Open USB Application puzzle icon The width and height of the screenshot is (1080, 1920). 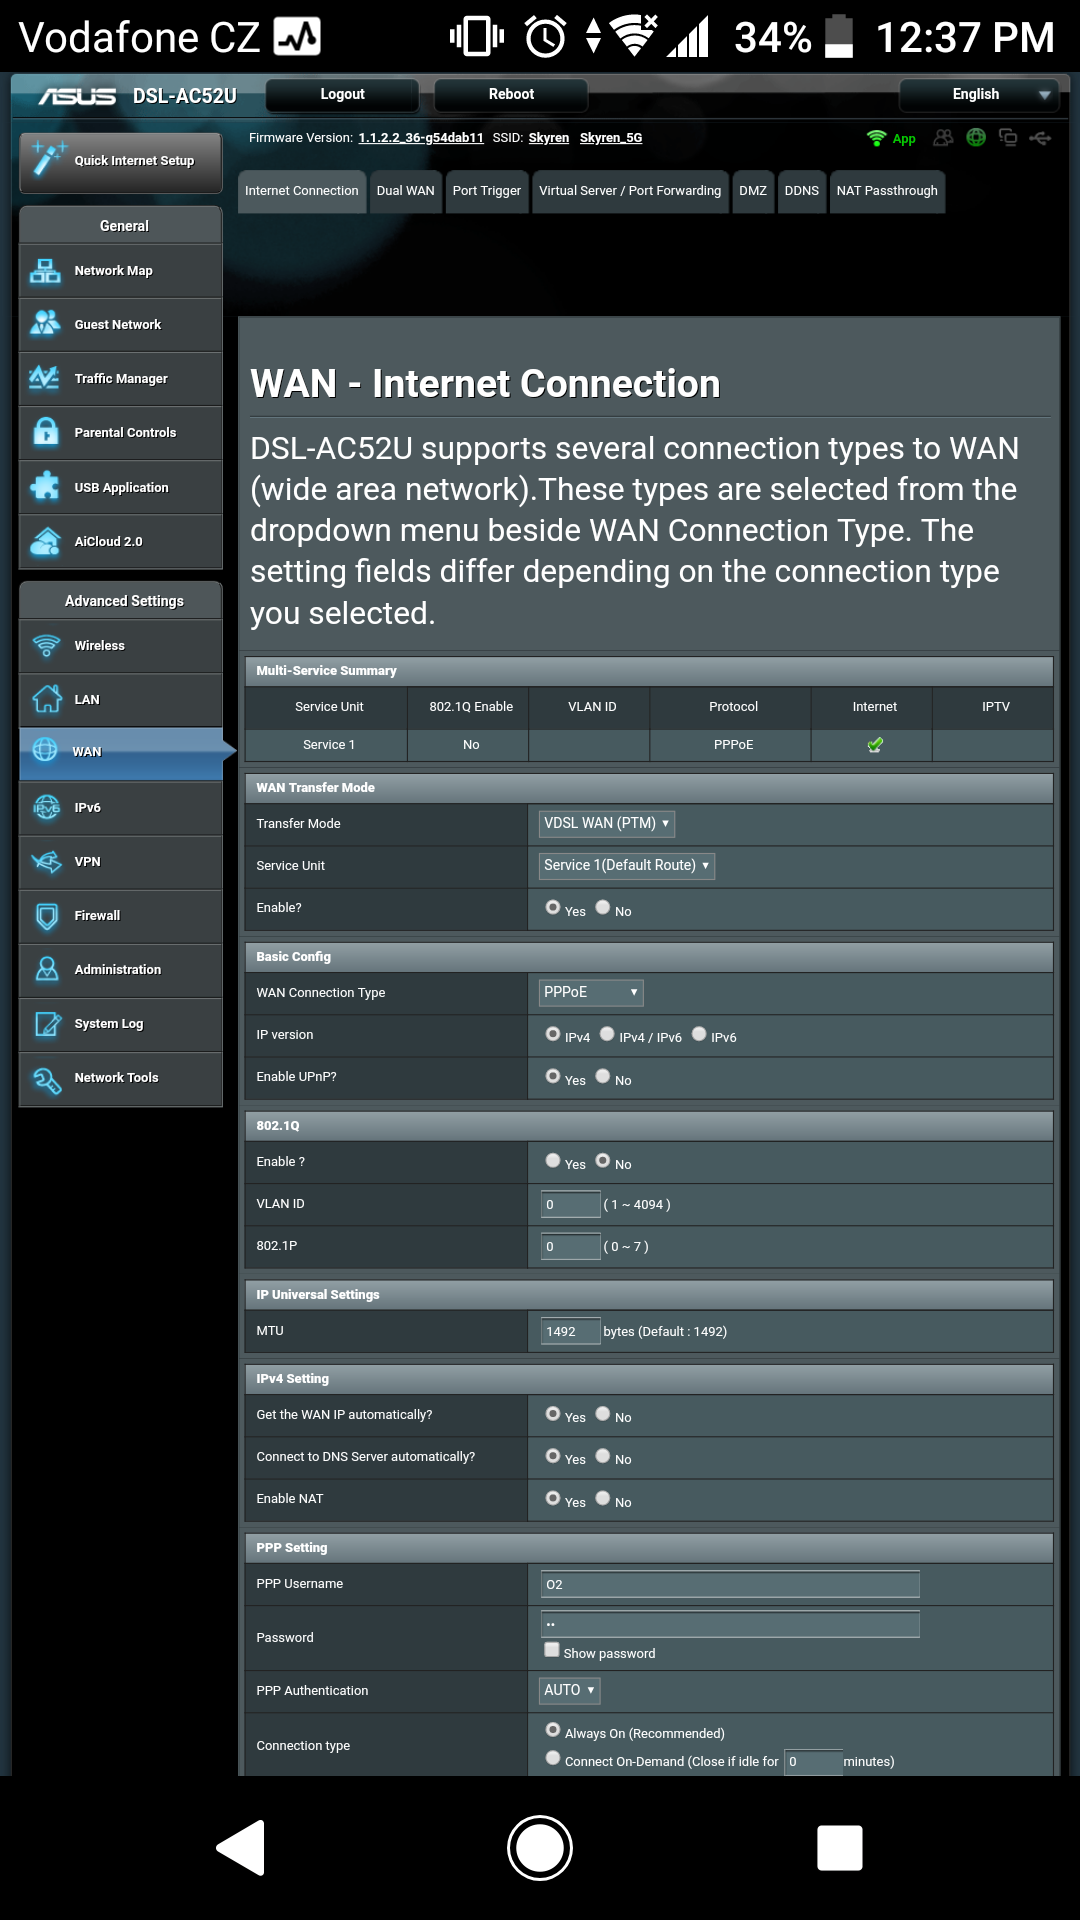pyautogui.click(x=45, y=487)
